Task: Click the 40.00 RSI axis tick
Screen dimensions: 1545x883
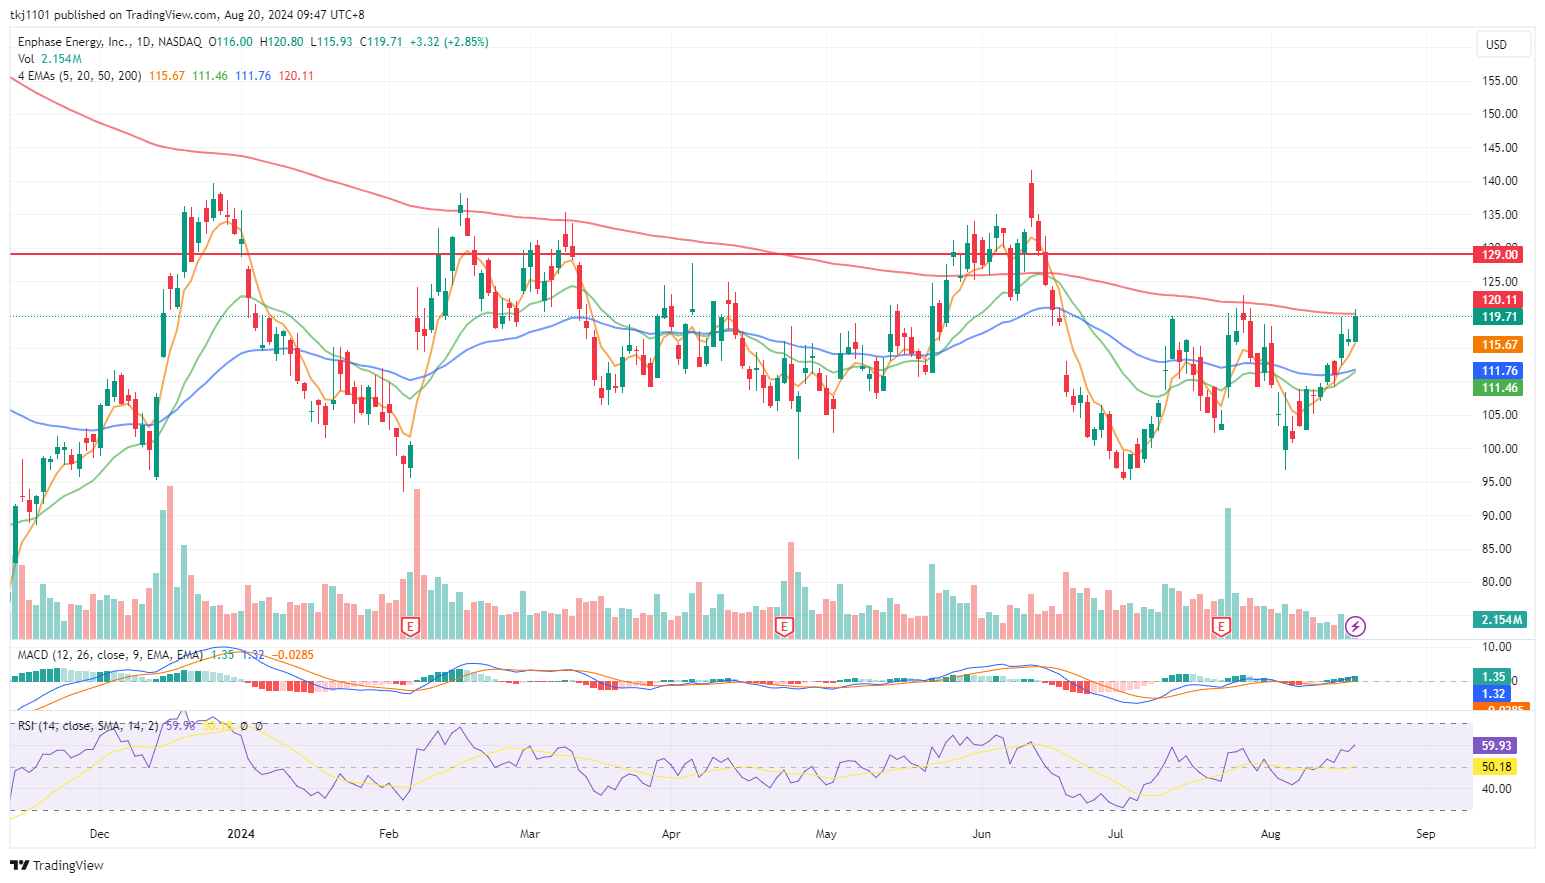Action: [1496, 789]
